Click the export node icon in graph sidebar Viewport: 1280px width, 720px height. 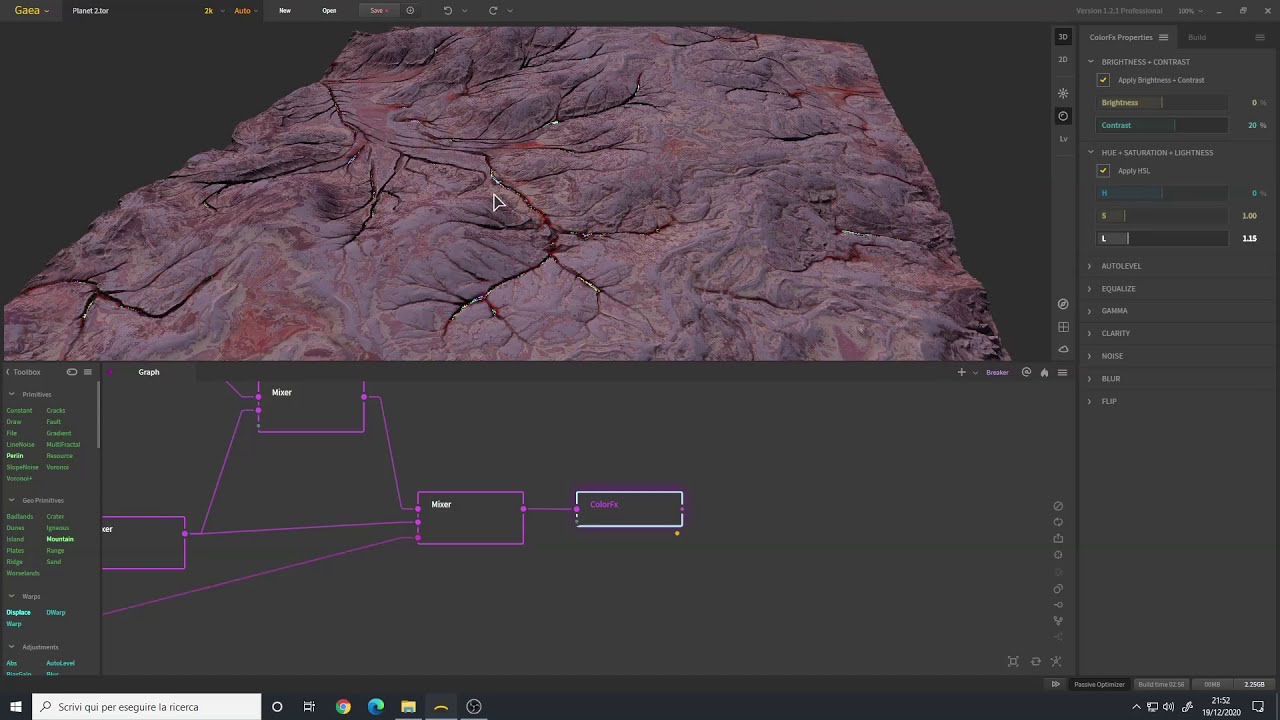(1058, 538)
